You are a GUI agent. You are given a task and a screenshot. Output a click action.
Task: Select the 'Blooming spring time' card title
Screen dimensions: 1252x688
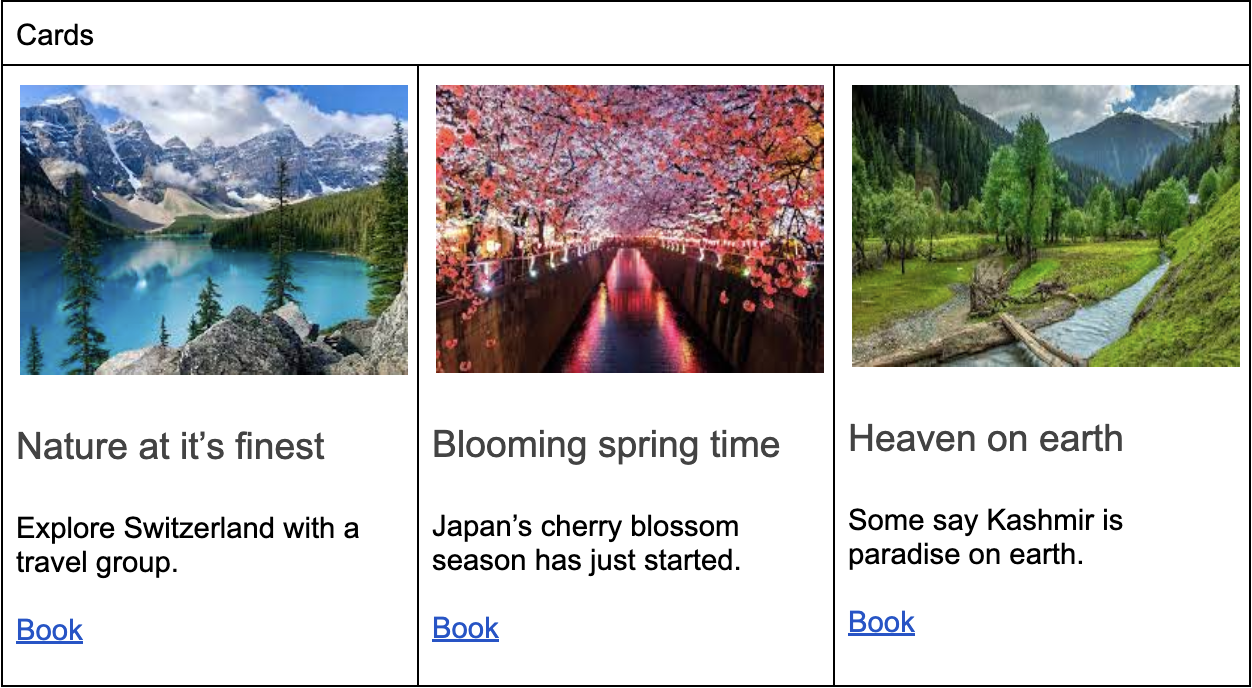pos(606,444)
